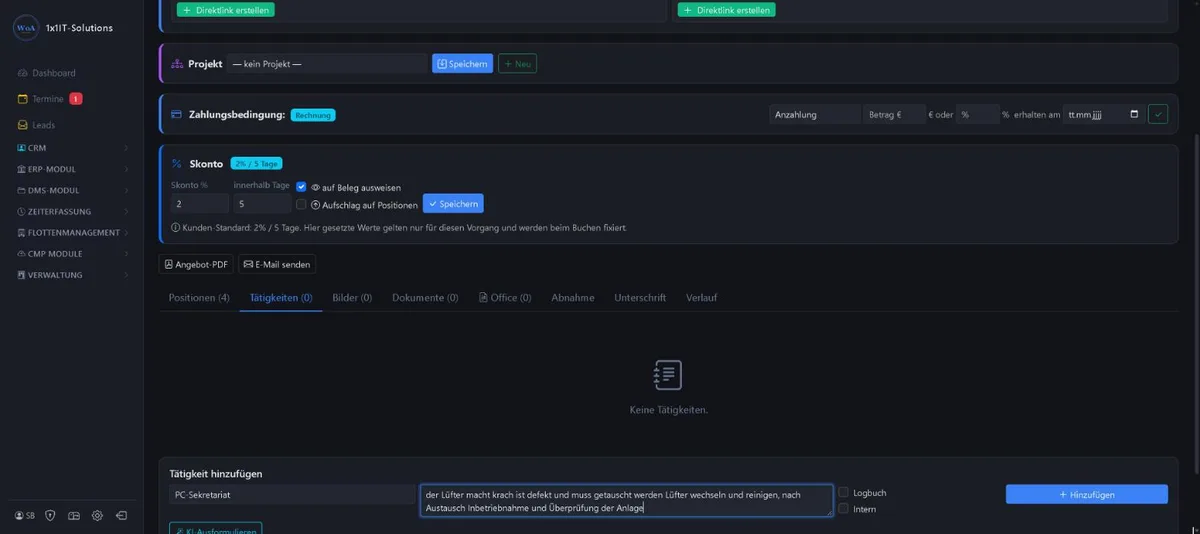Expand the ZEITERFASSUNG sidebar section
The height and width of the screenshot is (534, 1200).
pos(71,211)
